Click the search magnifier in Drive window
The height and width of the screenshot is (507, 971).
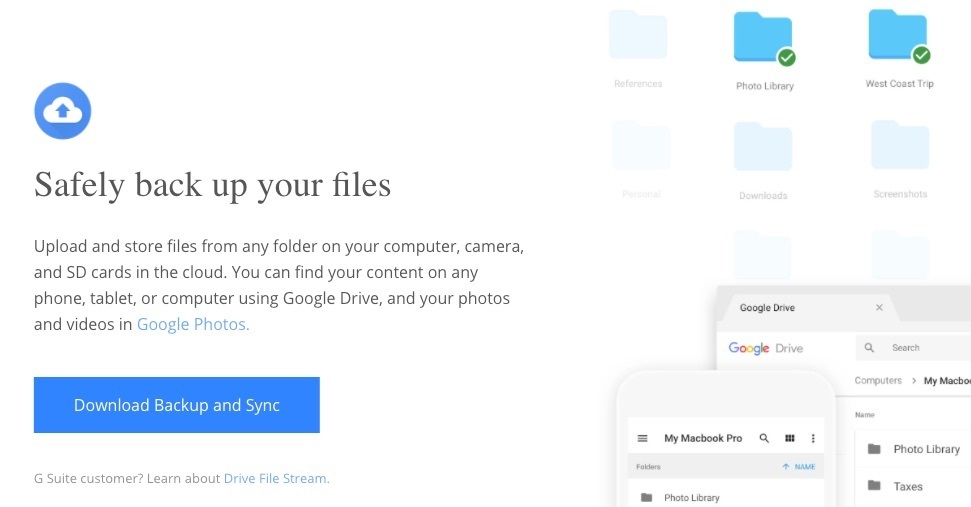point(869,348)
